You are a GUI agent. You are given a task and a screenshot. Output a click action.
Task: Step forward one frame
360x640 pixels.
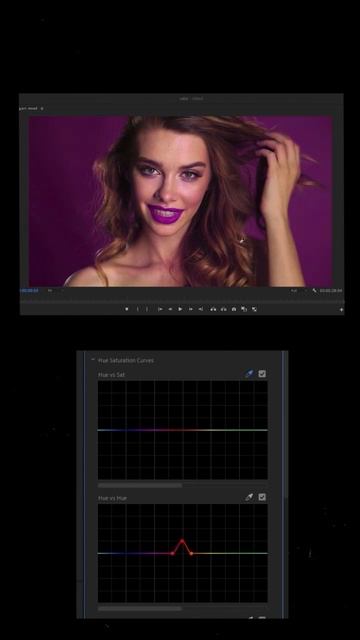pos(191,309)
